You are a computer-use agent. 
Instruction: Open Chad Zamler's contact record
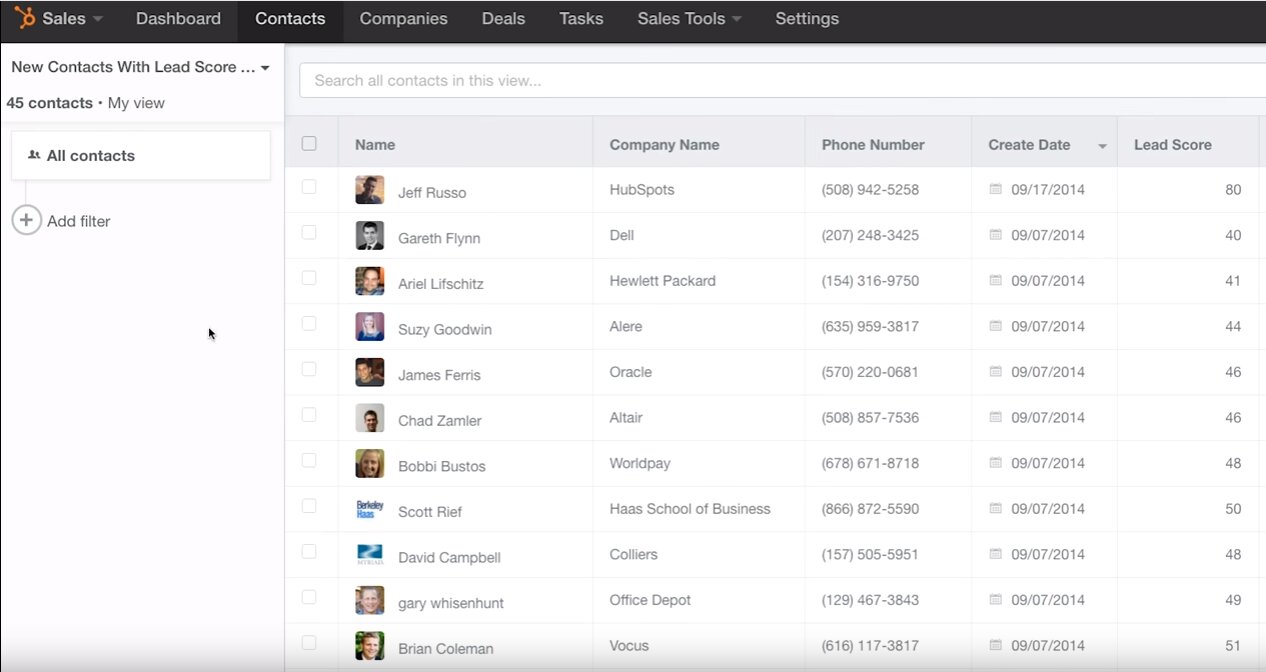[439, 421]
